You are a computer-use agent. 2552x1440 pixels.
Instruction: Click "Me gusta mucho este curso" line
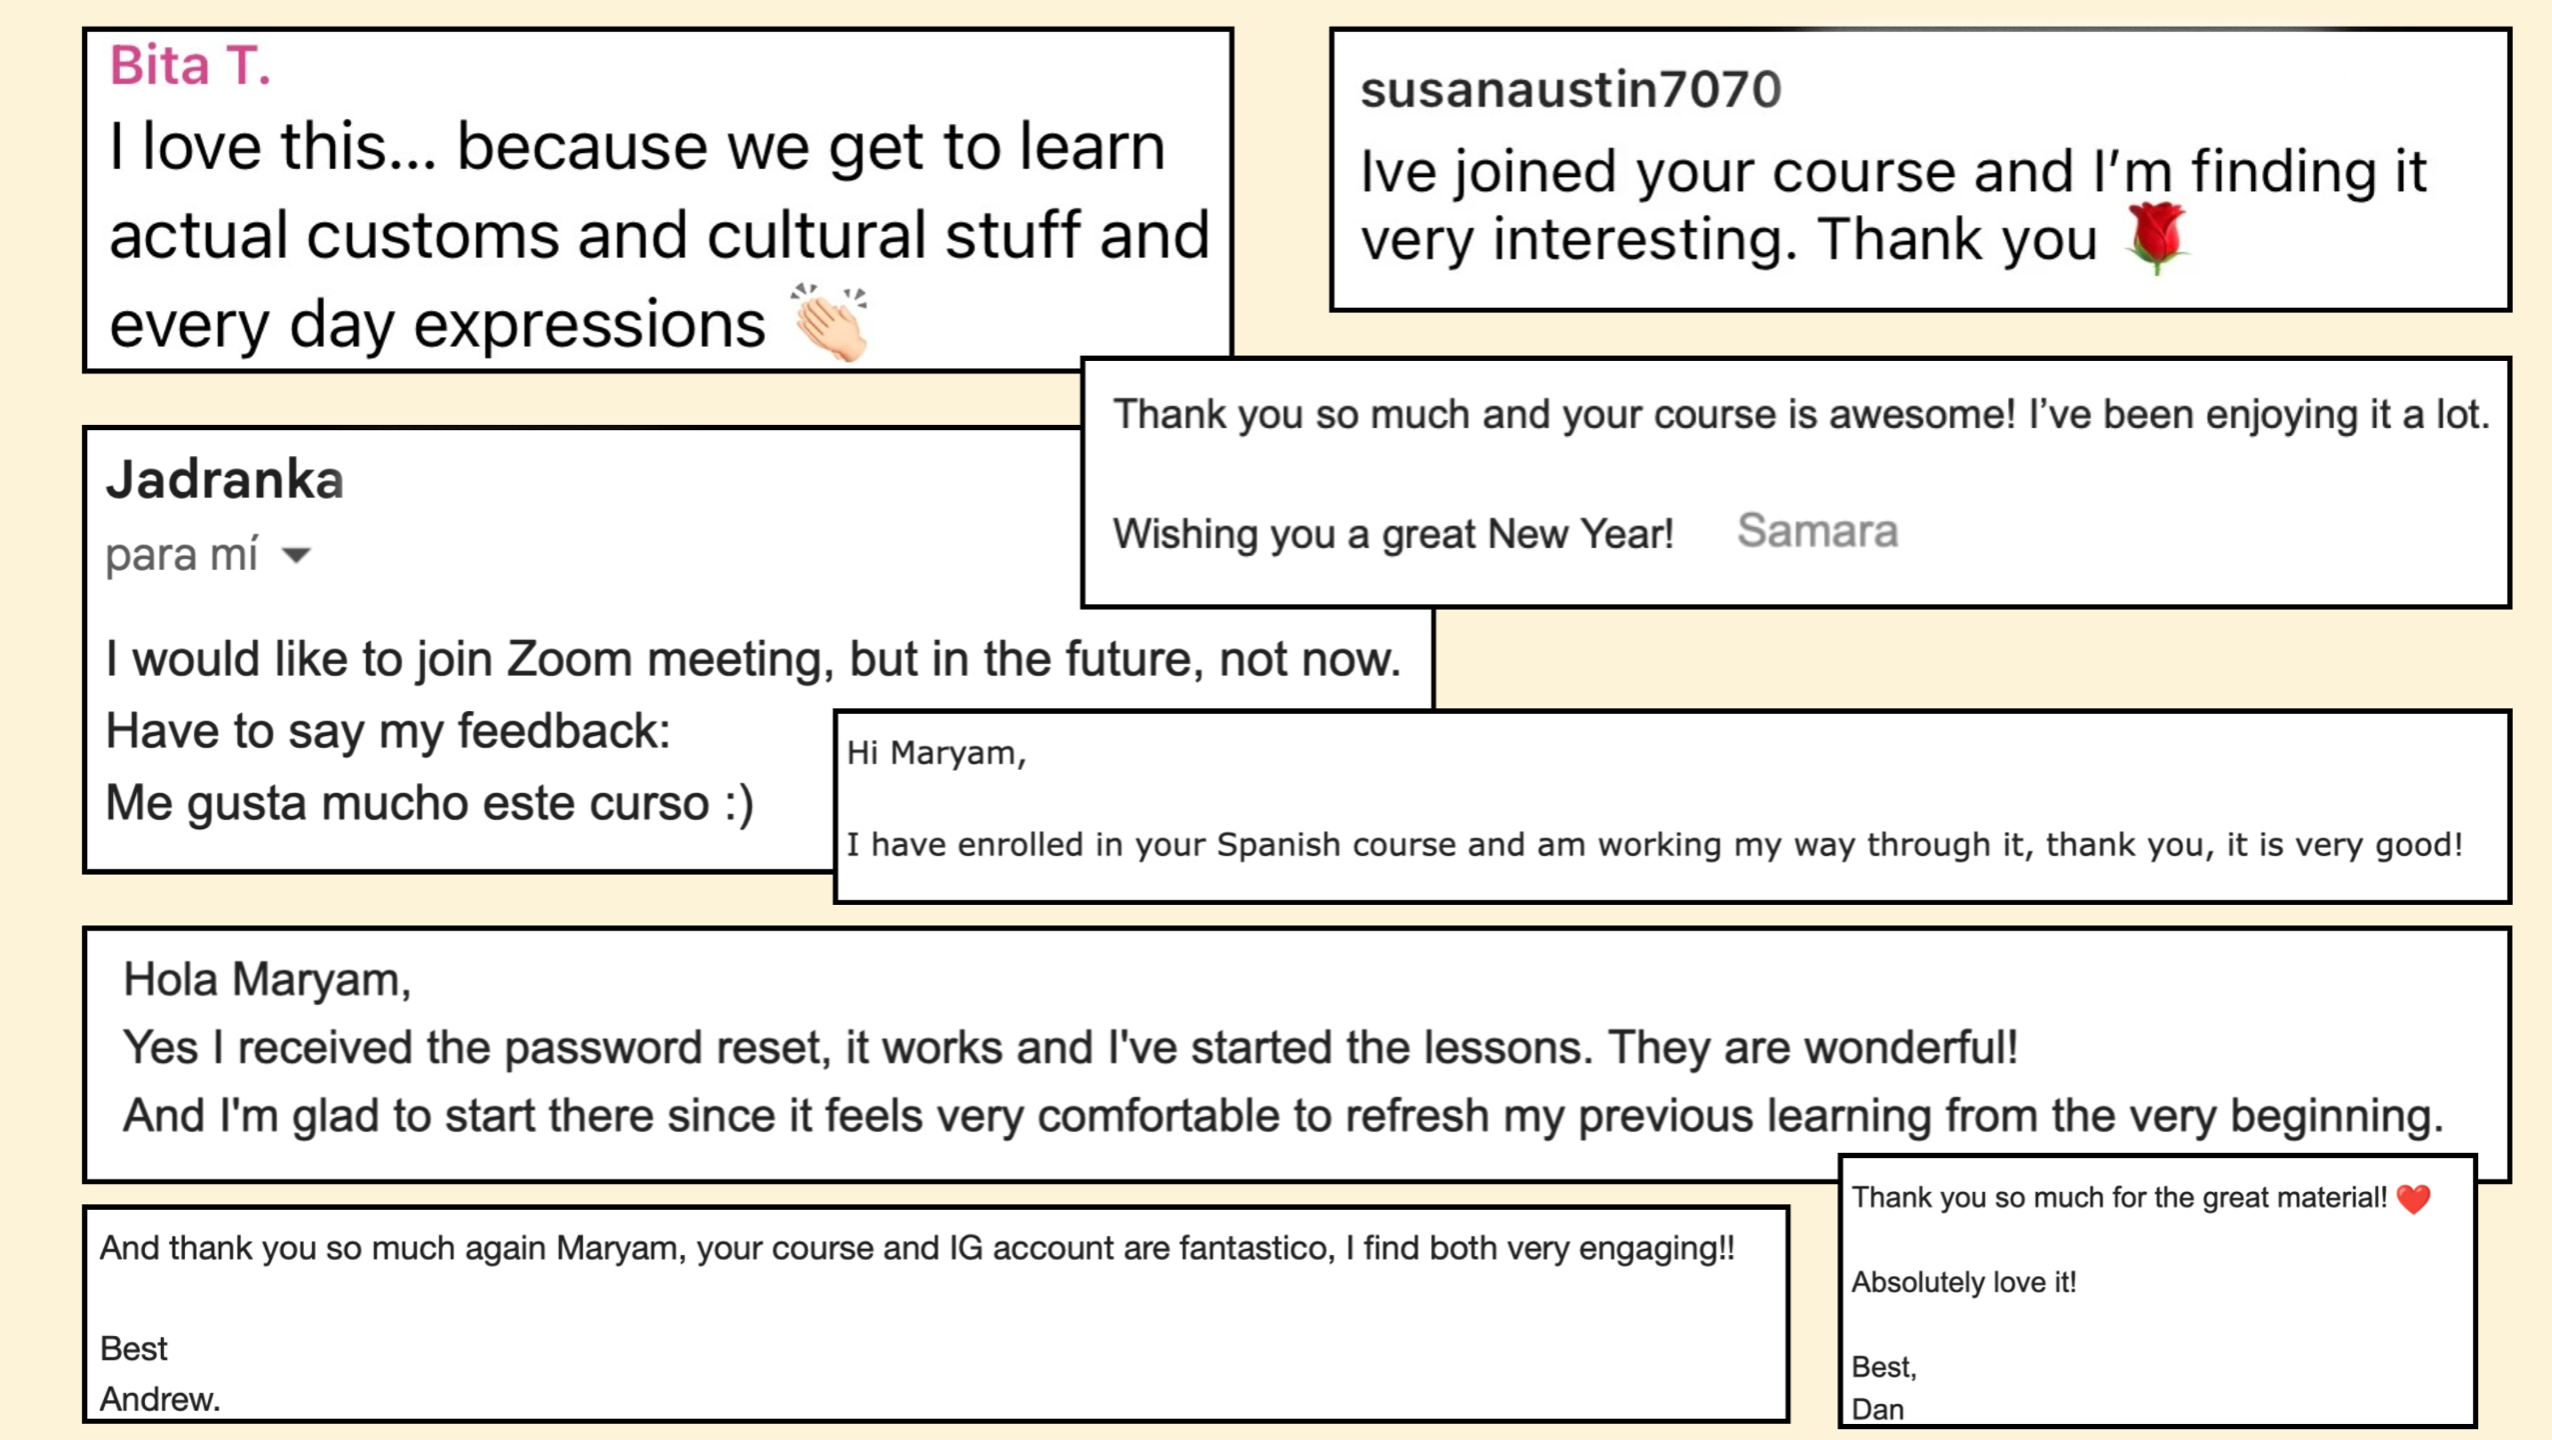pyautogui.click(x=430, y=803)
